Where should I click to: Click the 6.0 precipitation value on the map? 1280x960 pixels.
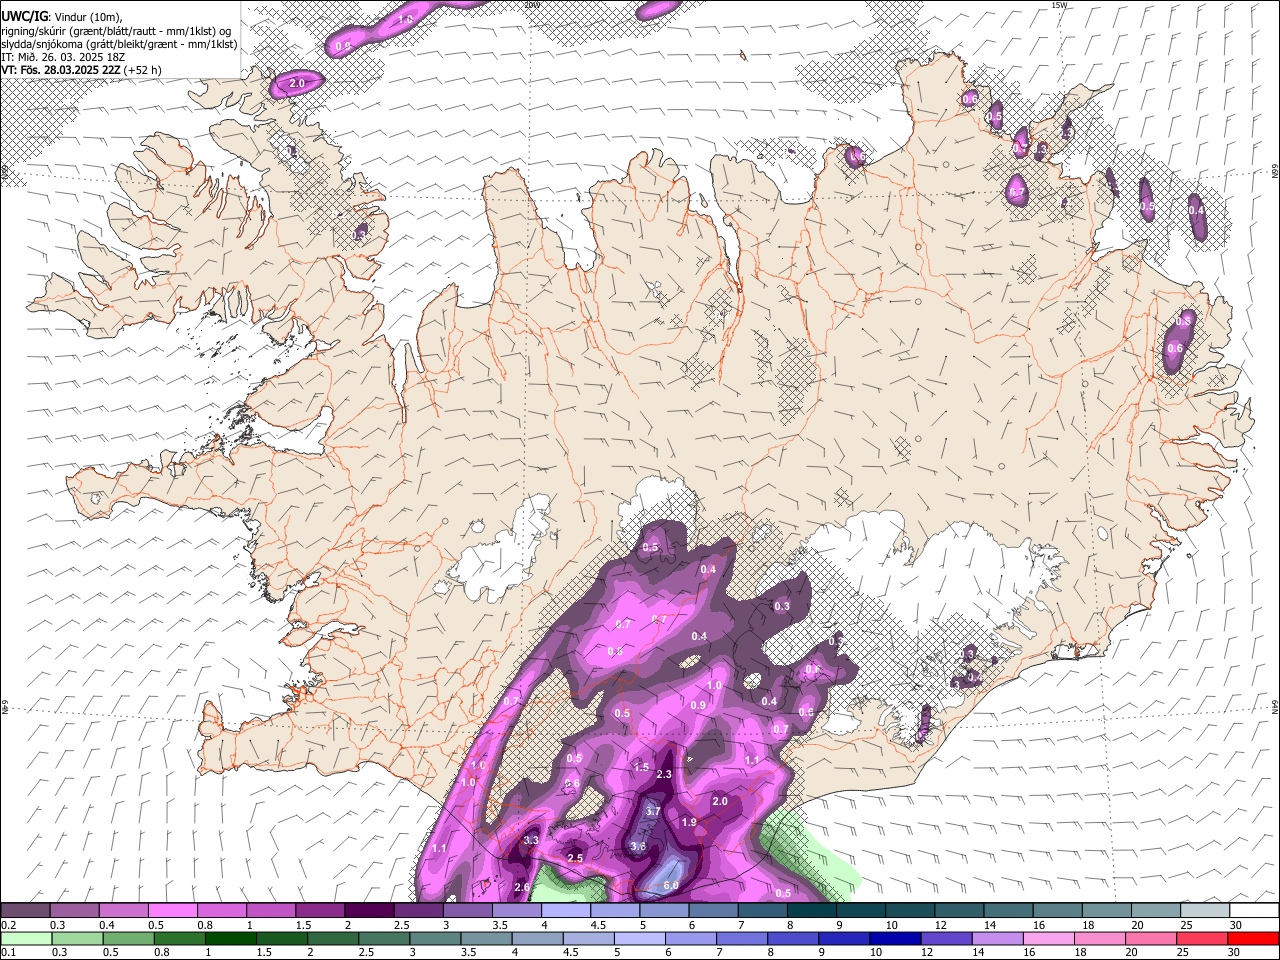coord(671,886)
